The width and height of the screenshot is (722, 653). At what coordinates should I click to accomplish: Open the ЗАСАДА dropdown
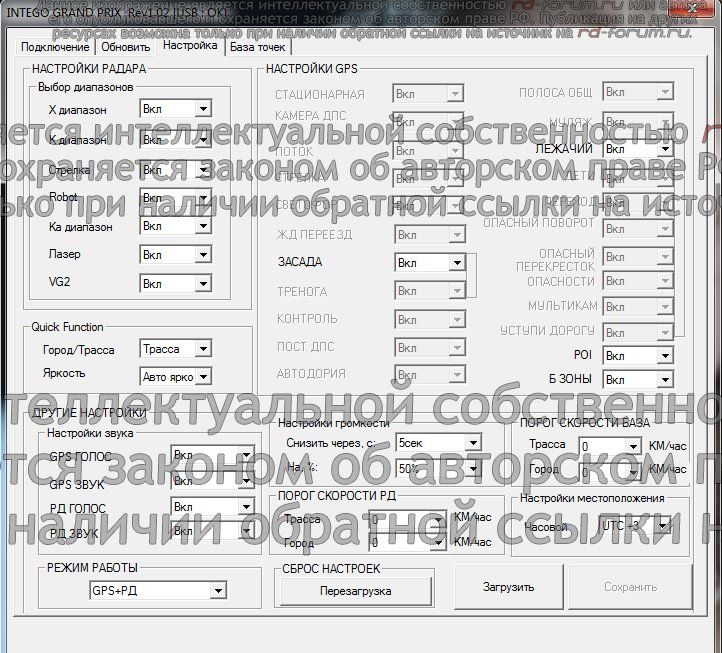pos(430,263)
